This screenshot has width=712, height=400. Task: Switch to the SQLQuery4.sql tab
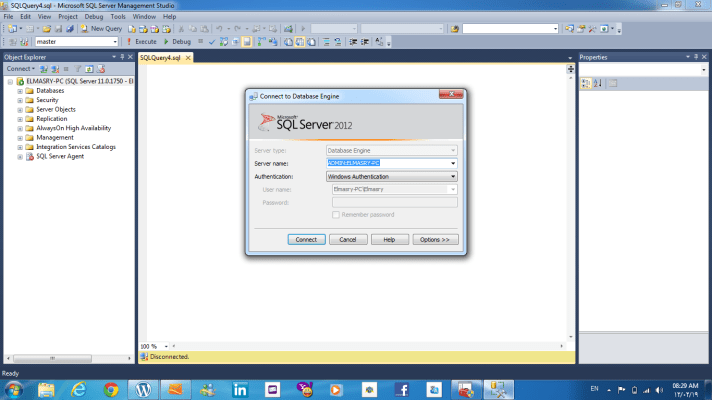coord(162,58)
